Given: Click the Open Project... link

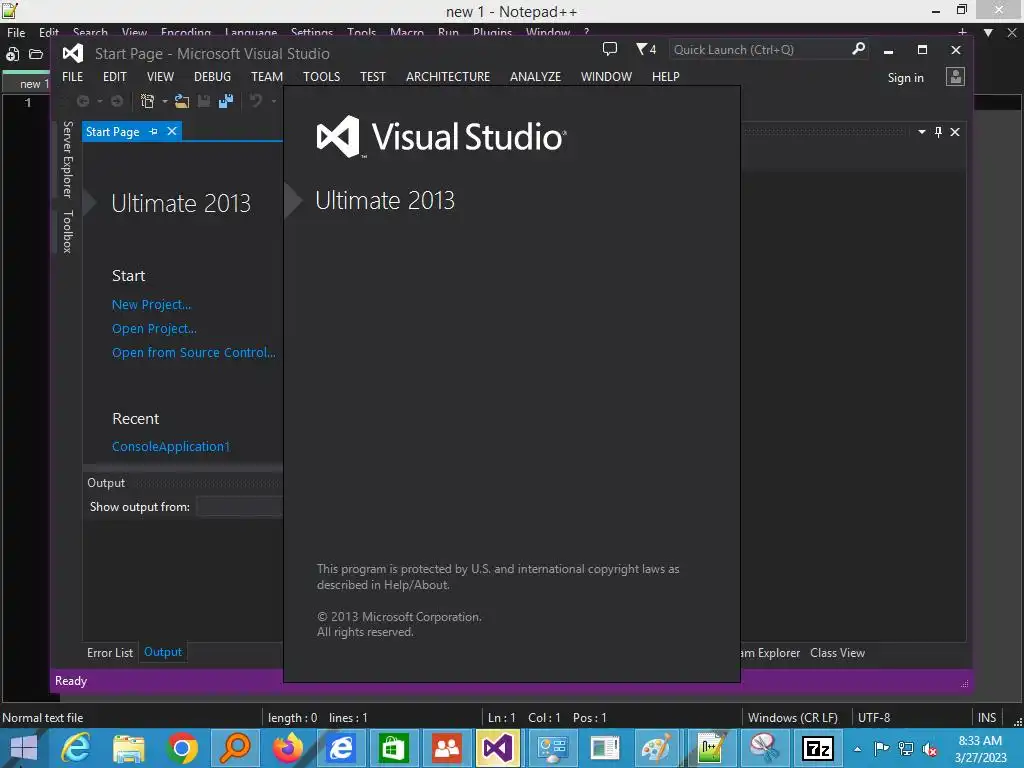Looking at the screenshot, I should click(154, 328).
